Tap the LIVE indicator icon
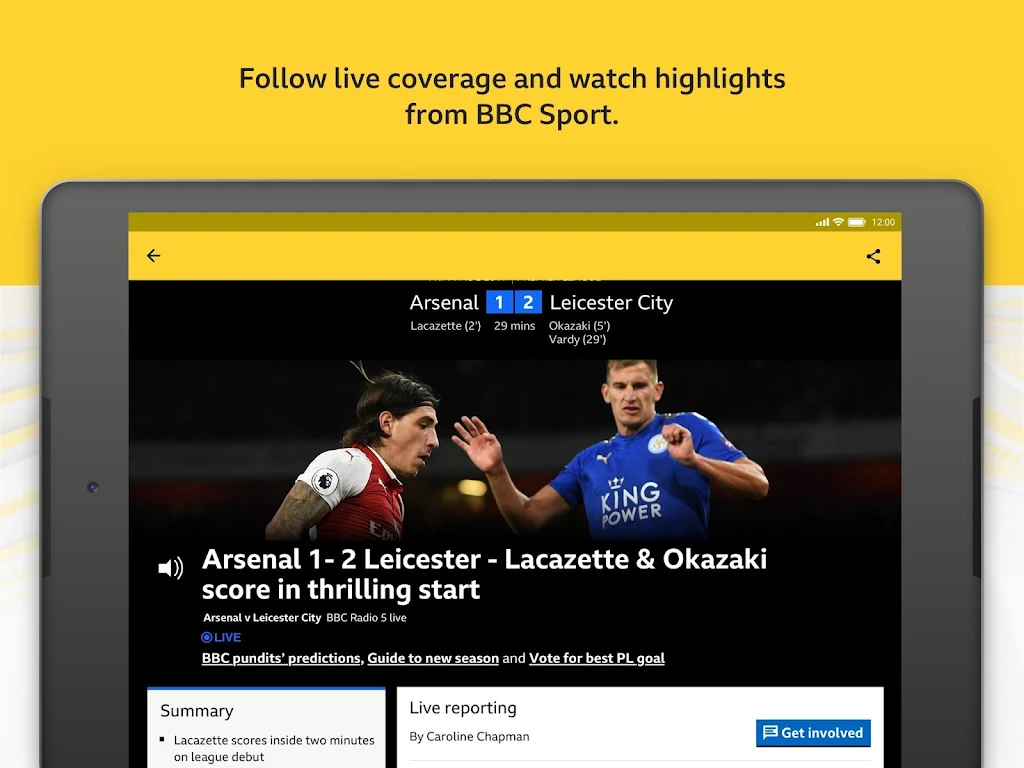Screen dimensions: 1024x768 206,637
